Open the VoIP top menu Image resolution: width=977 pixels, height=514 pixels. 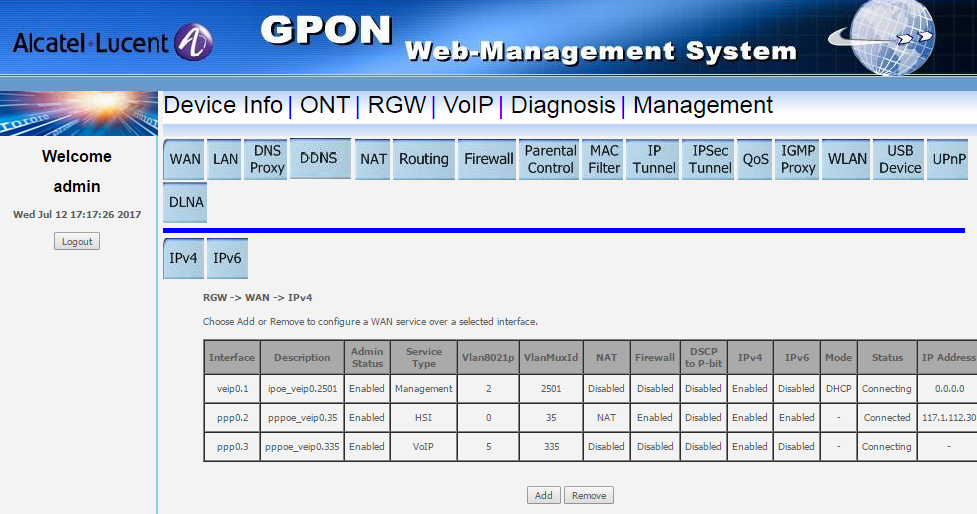(x=468, y=105)
